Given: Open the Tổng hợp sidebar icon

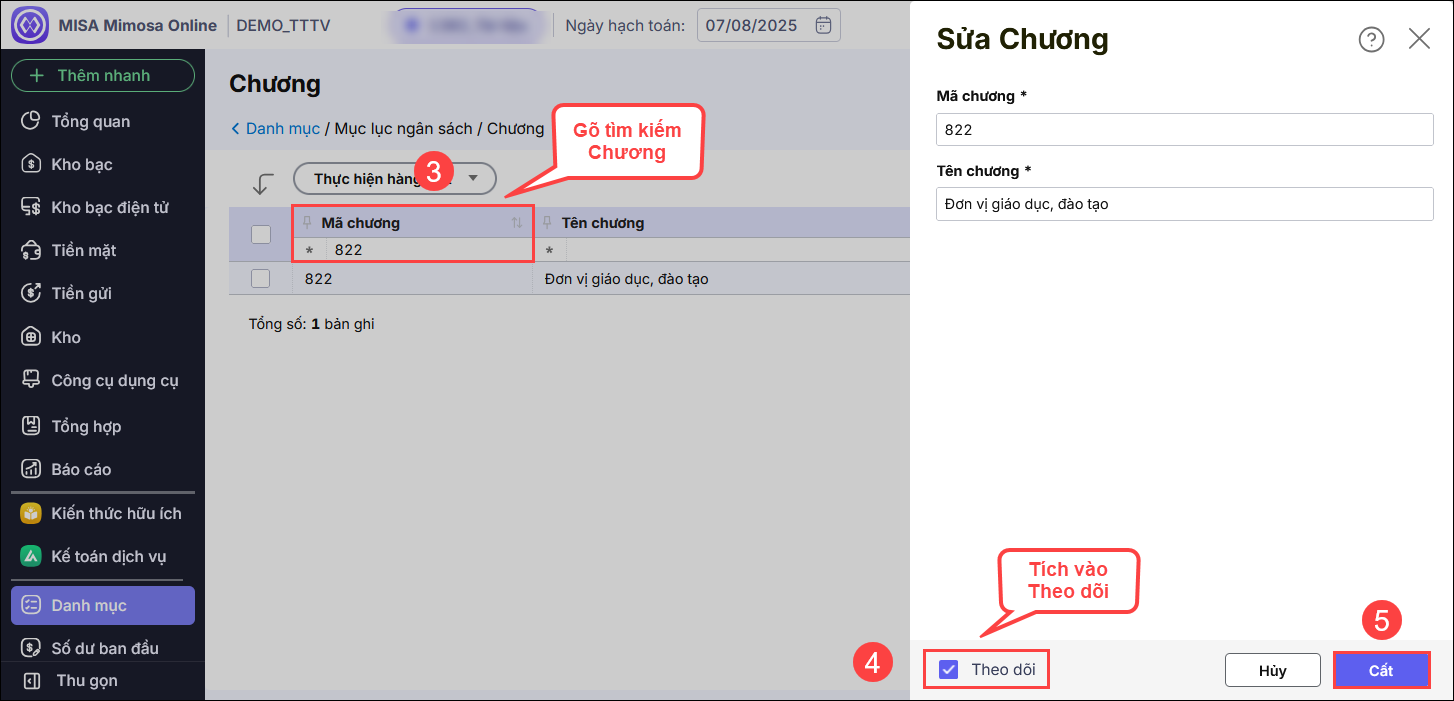Looking at the screenshot, I should (31, 426).
